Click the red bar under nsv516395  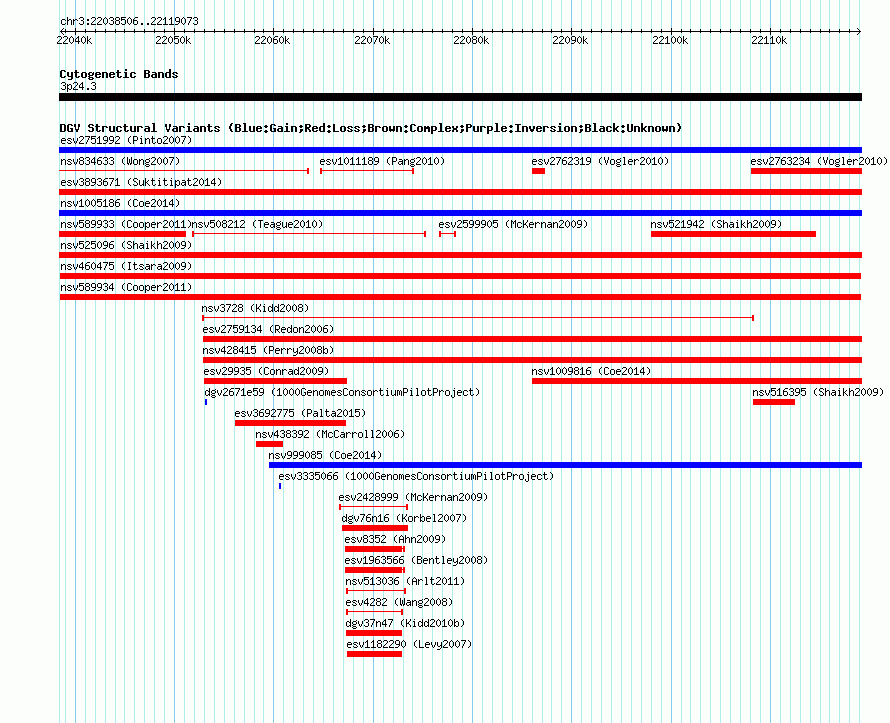click(774, 402)
